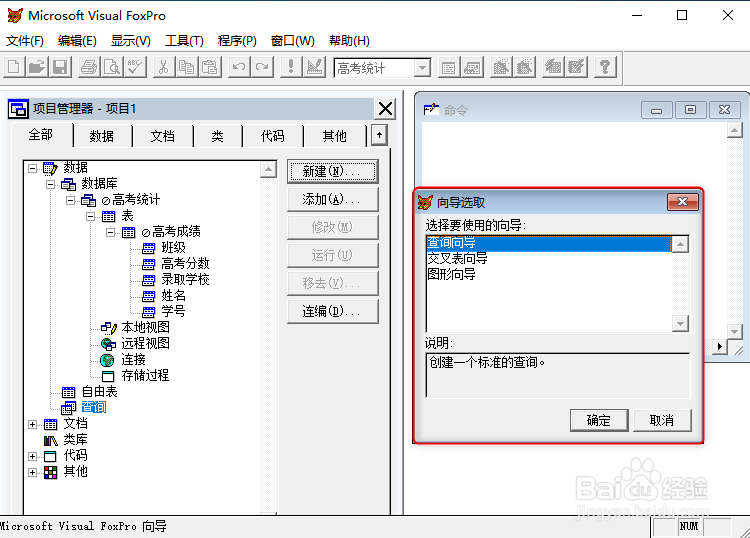
Task: Click the Report wizard toolbar icon
Action: pos(524,67)
